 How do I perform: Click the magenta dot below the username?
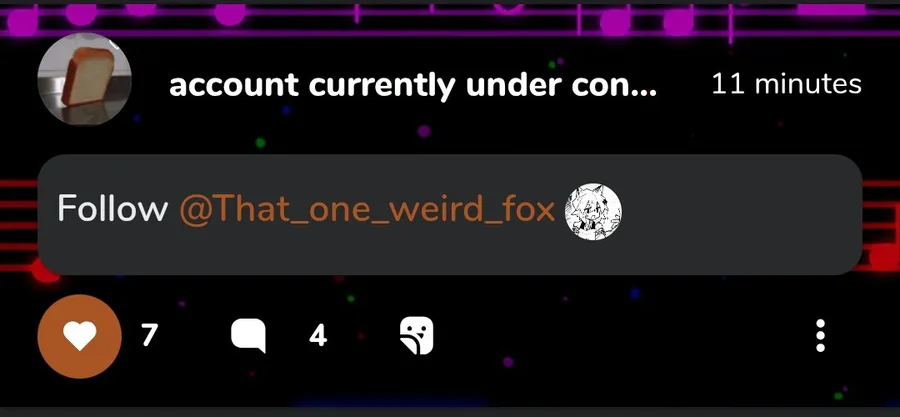pos(424,131)
